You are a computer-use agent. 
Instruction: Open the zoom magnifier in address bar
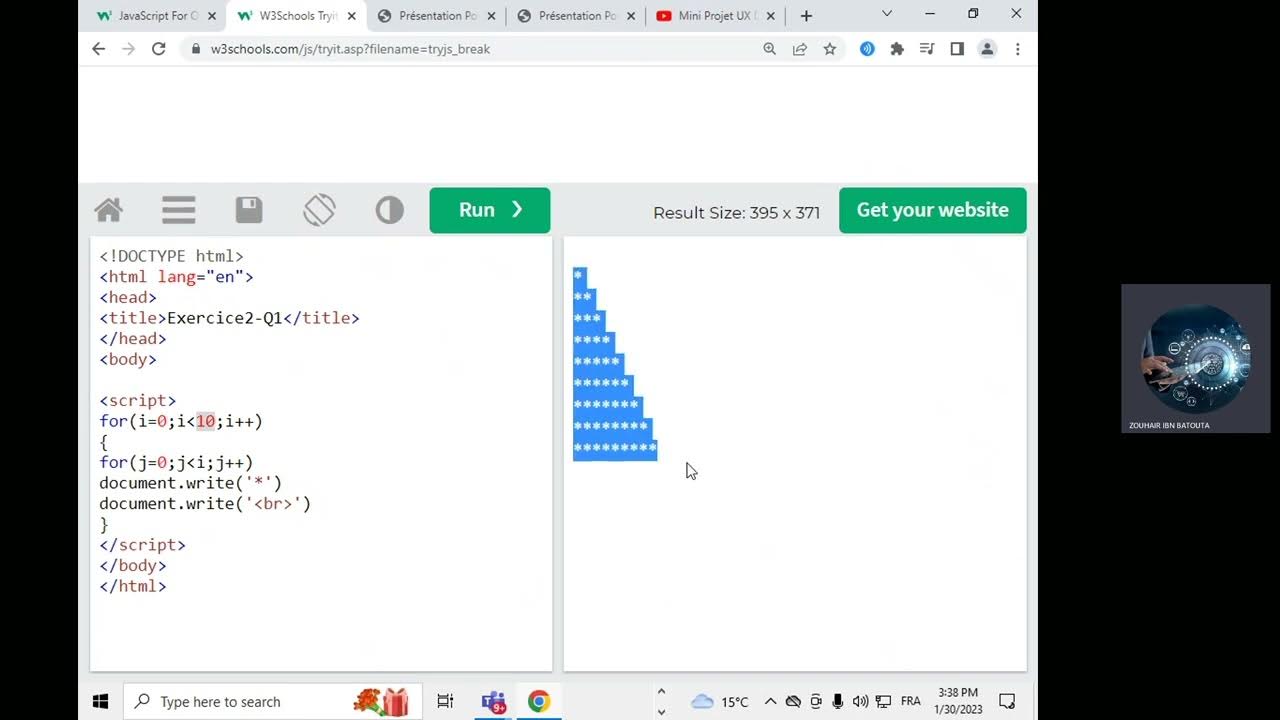point(769,48)
